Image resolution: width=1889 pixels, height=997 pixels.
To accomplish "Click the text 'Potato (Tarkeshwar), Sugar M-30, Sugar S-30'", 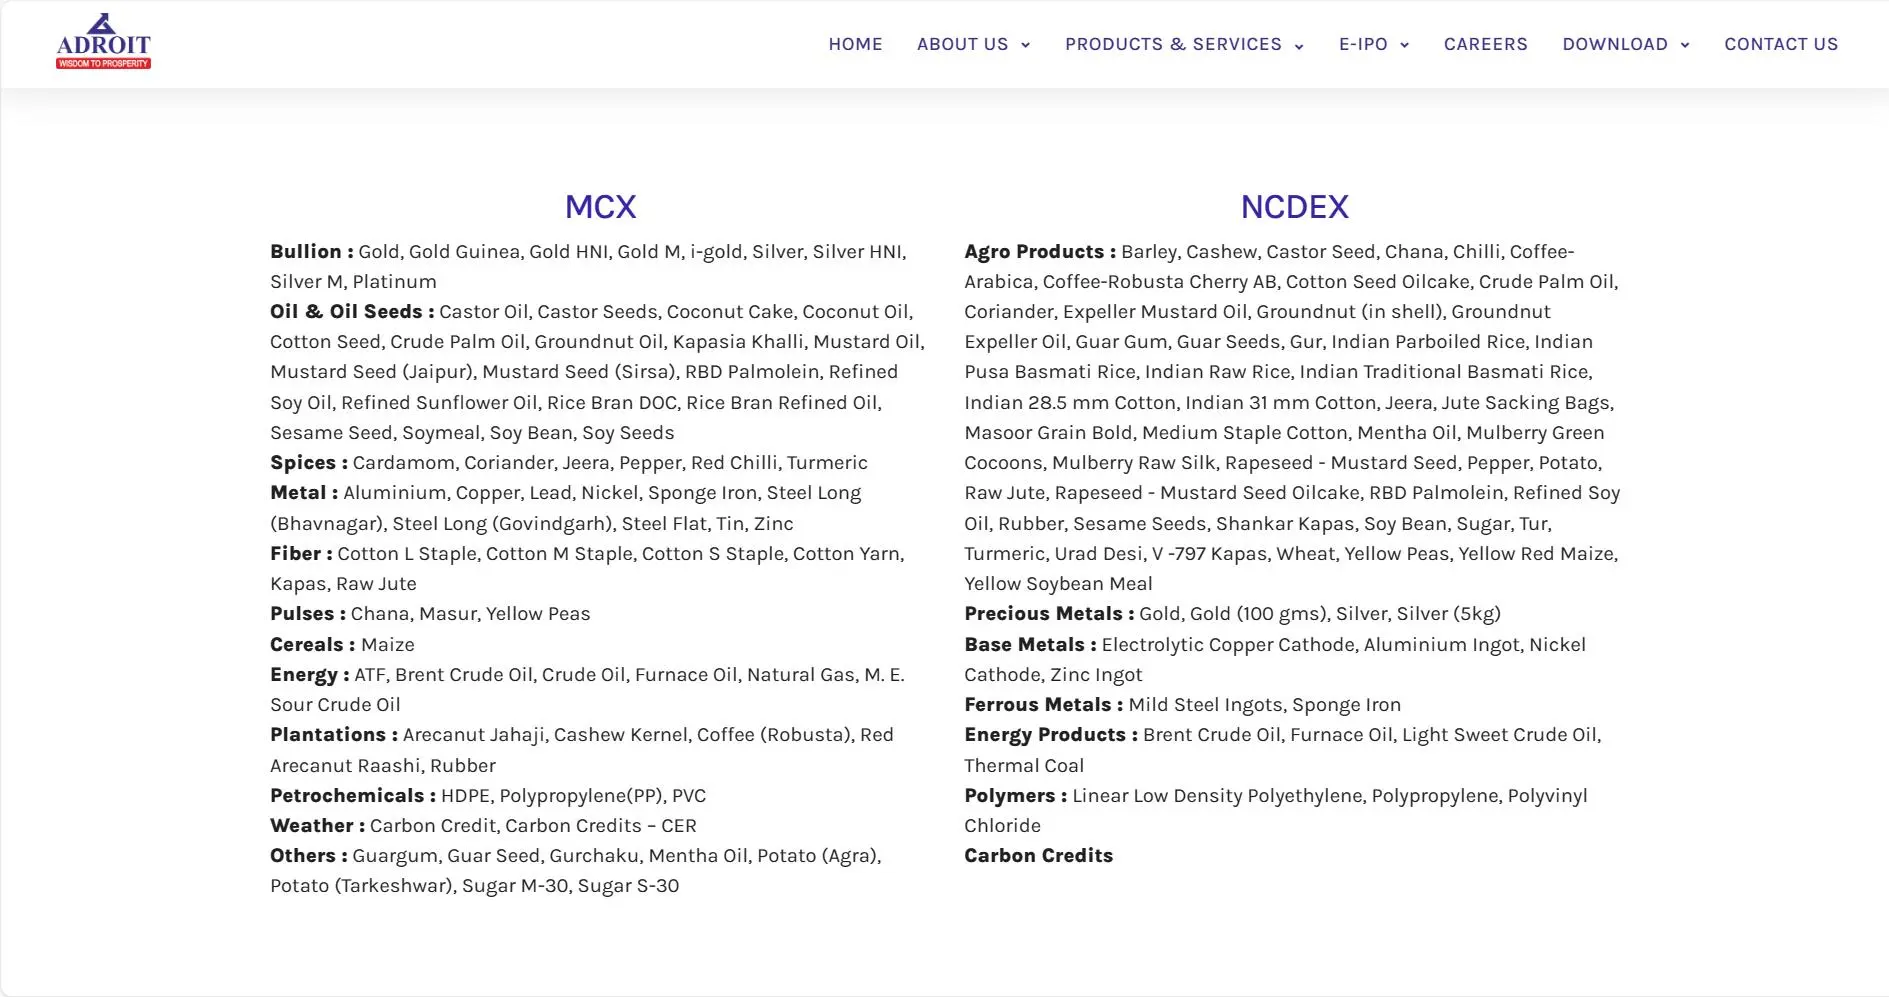I will tap(474, 886).
